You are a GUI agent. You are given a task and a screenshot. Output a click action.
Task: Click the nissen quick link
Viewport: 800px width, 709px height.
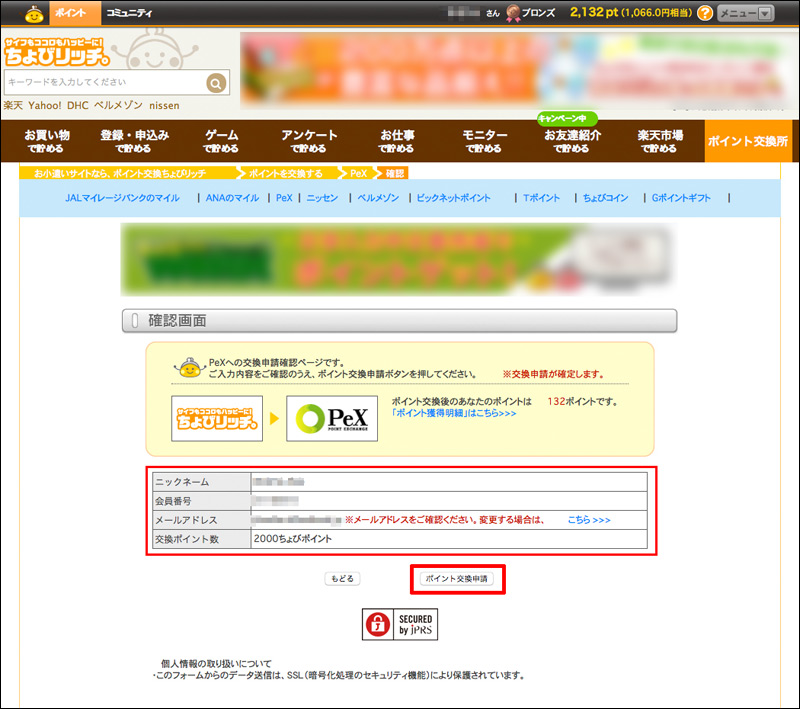[x=164, y=106]
